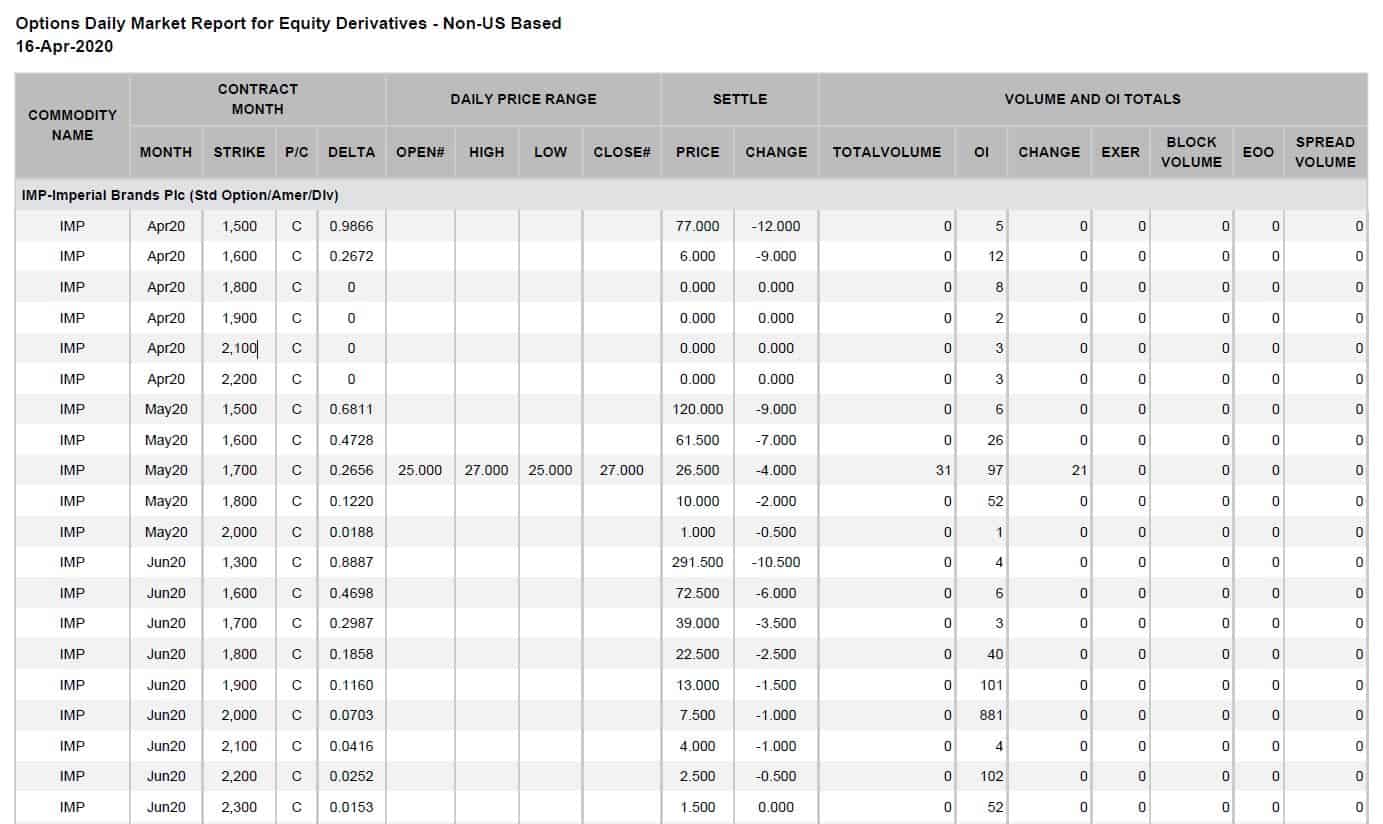Click the BLOCK VOLUME column header
1383x824 pixels.
tap(1190, 152)
